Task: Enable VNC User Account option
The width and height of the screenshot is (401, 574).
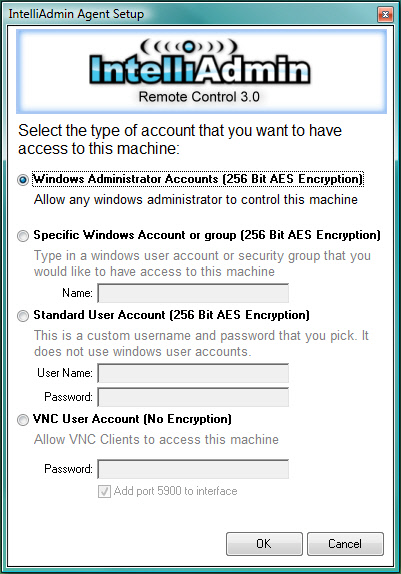Action: click(23, 420)
